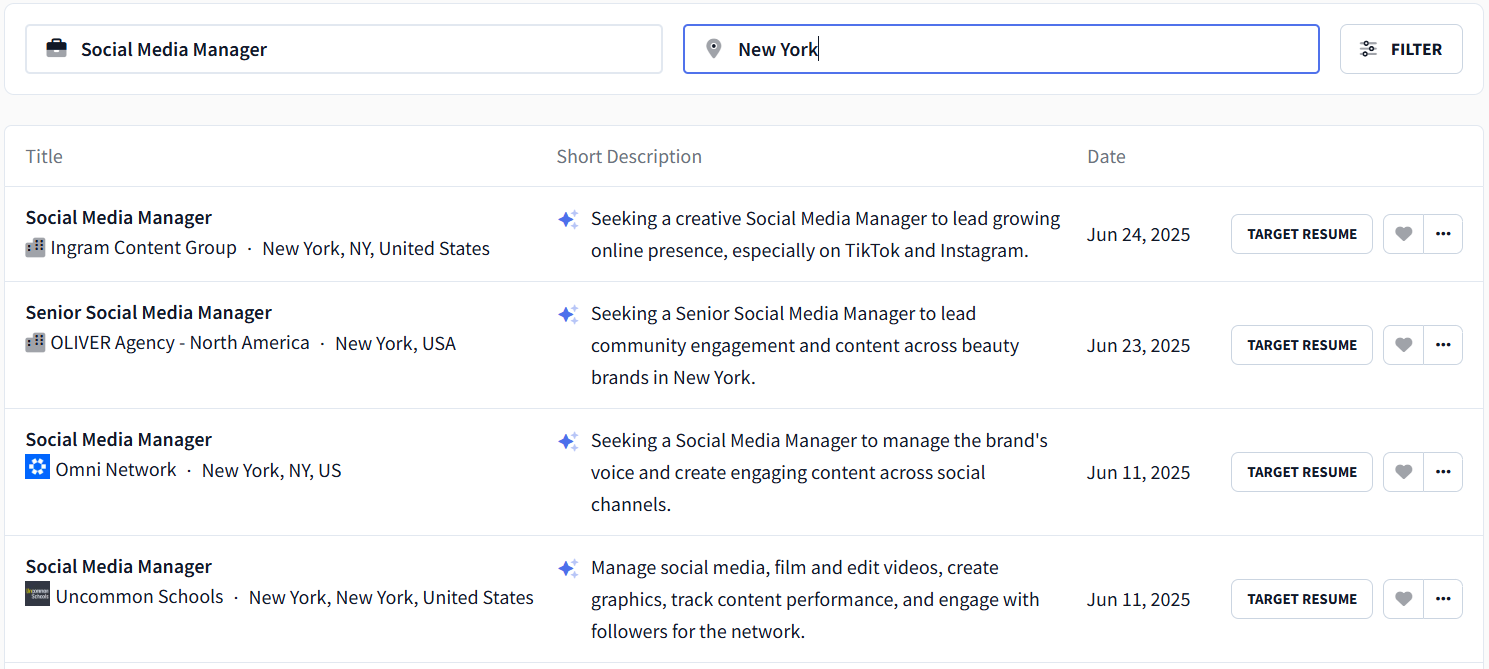Image resolution: width=1489 pixels, height=669 pixels.
Task: Heart the Omni Network job posting
Action: [x=1403, y=471]
